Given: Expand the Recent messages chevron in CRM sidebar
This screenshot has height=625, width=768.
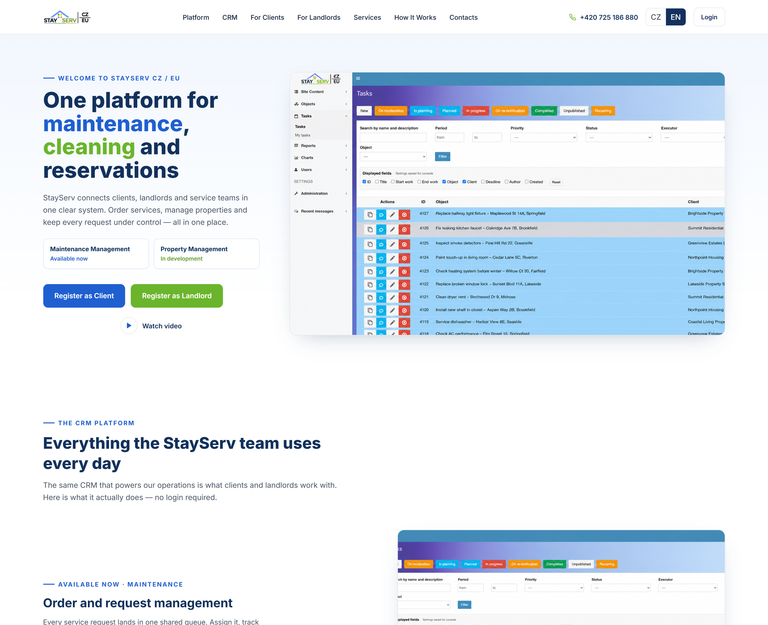Looking at the screenshot, I should (346, 211).
